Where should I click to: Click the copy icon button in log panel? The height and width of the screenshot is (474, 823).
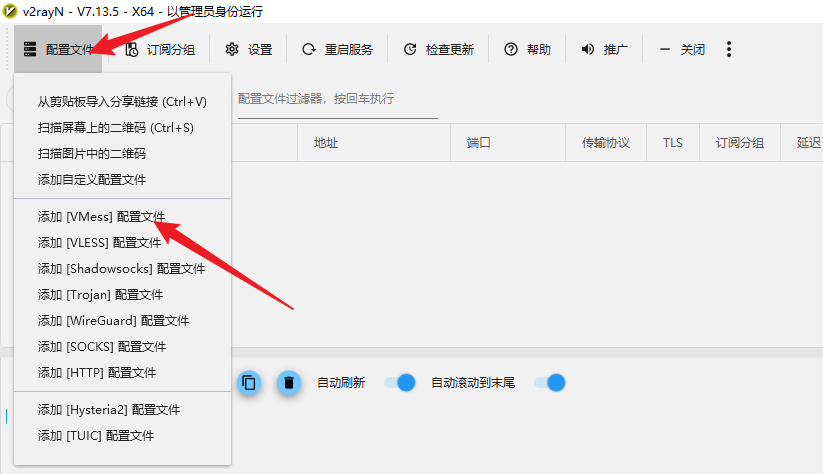249,382
